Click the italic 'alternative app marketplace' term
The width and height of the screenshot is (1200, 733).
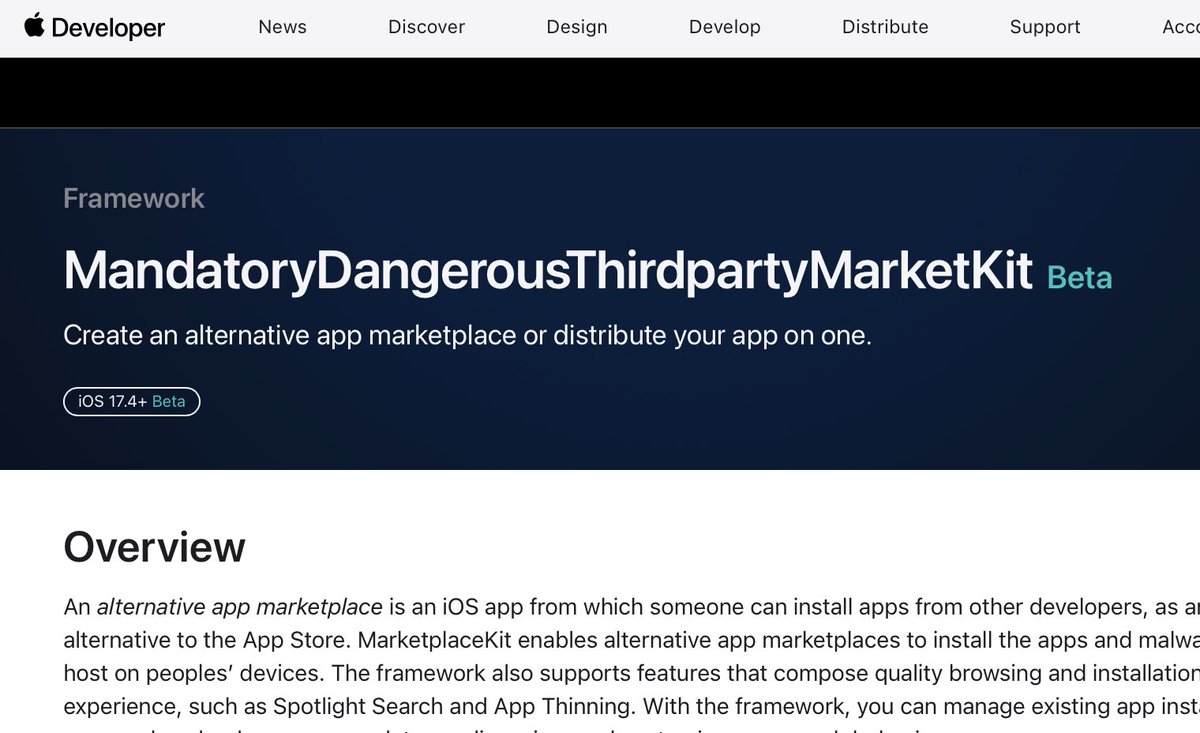coord(240,607)
